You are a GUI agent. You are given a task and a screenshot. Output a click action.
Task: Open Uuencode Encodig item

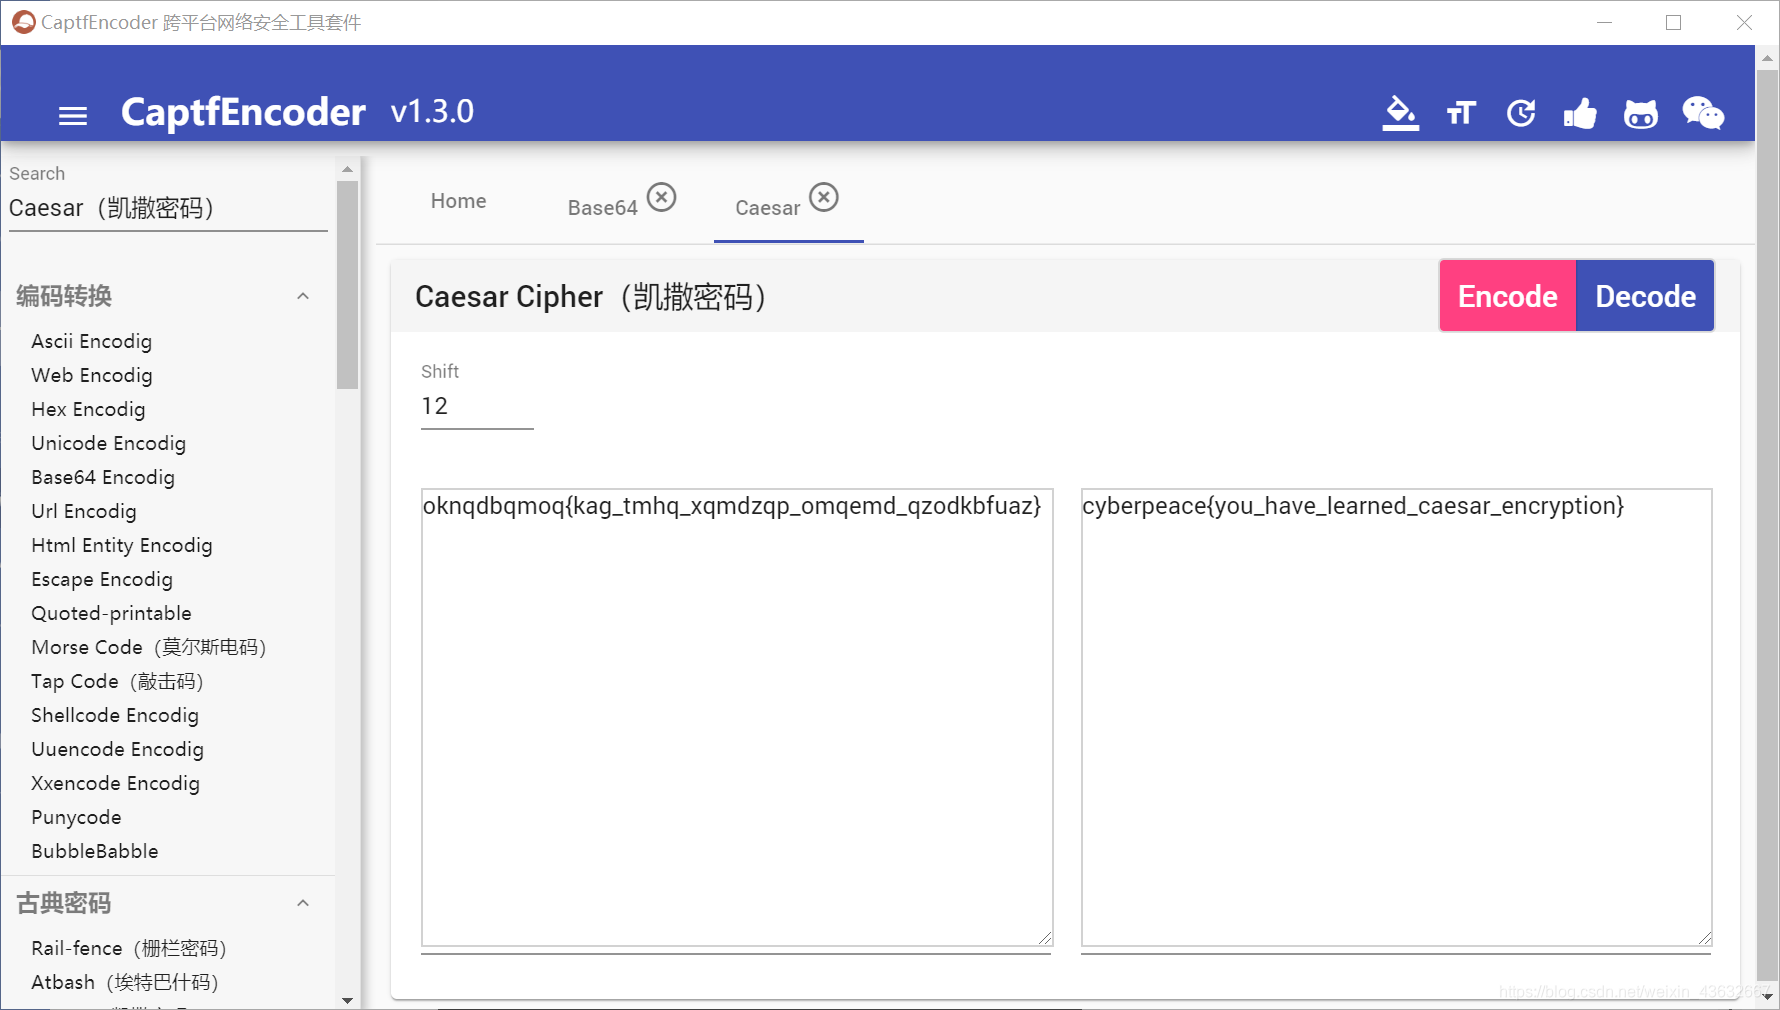point(118,749)
